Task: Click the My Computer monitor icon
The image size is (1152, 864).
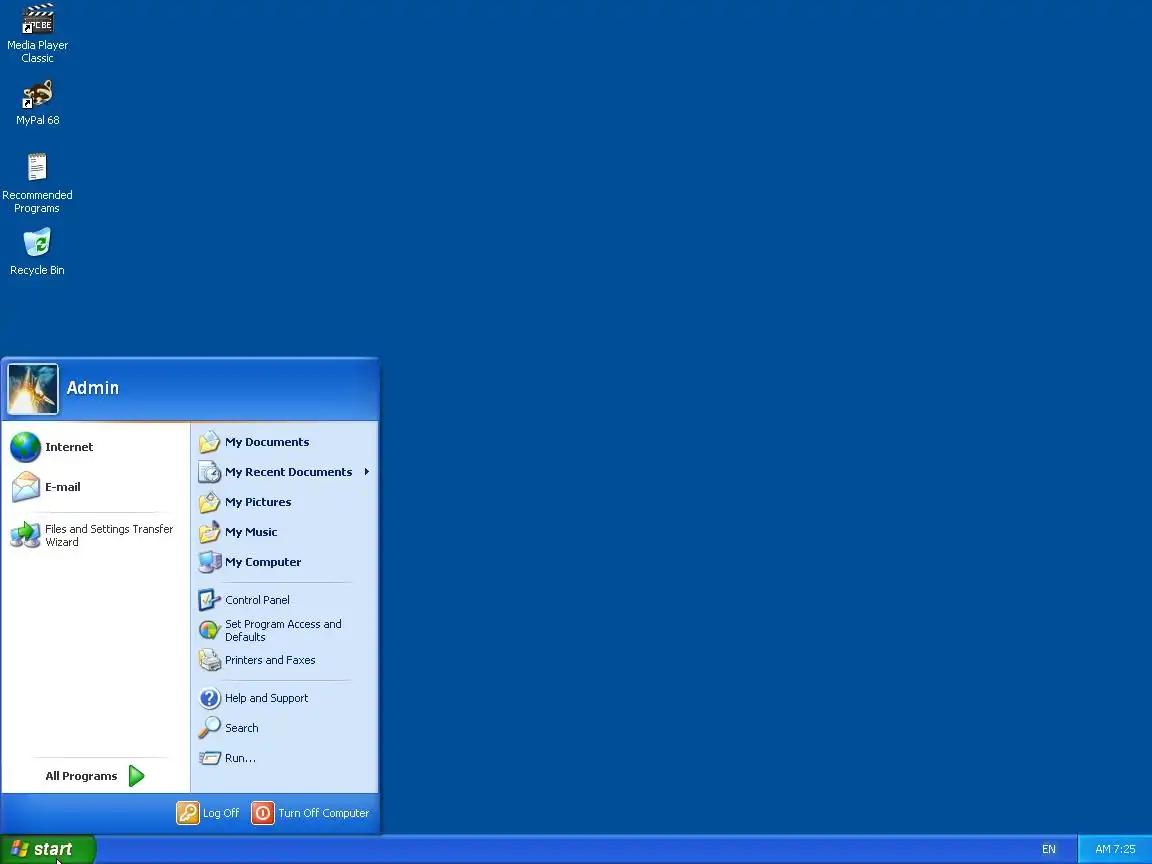Action: tap(209, 562)
